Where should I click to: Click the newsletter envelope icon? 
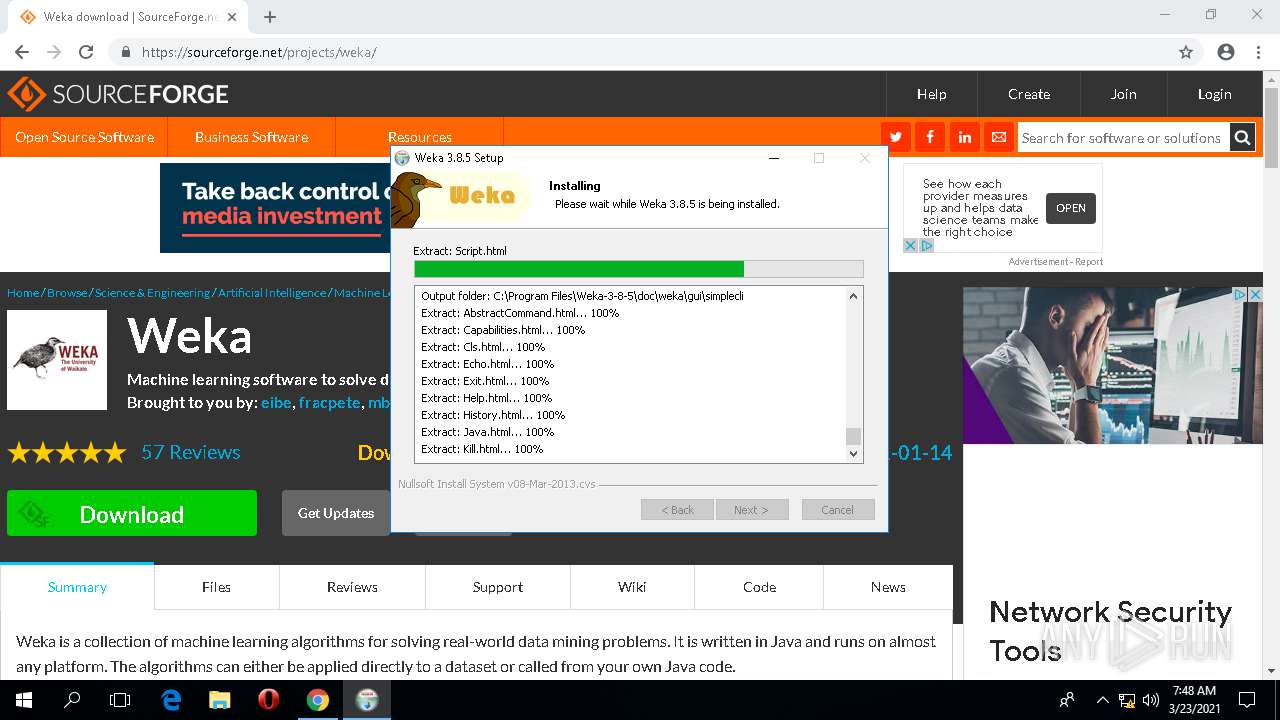coord(998,137)
